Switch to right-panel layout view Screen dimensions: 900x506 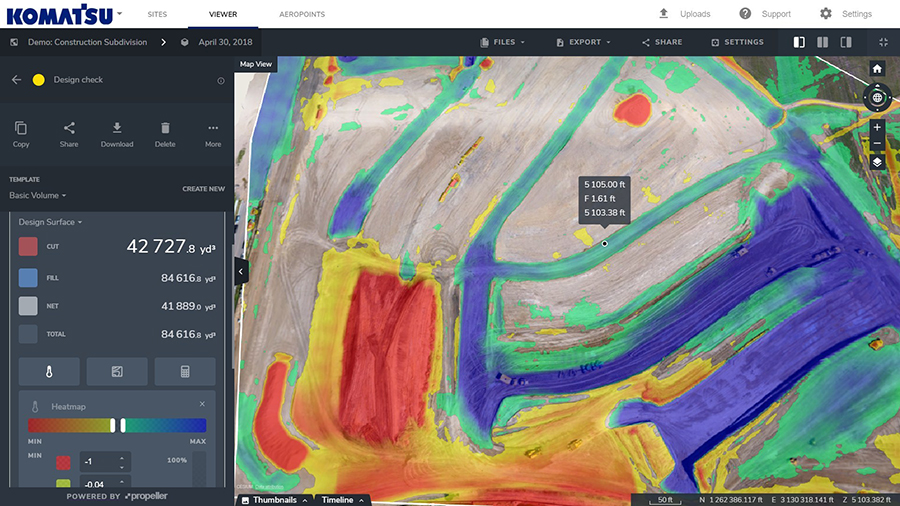coord(846,42)
